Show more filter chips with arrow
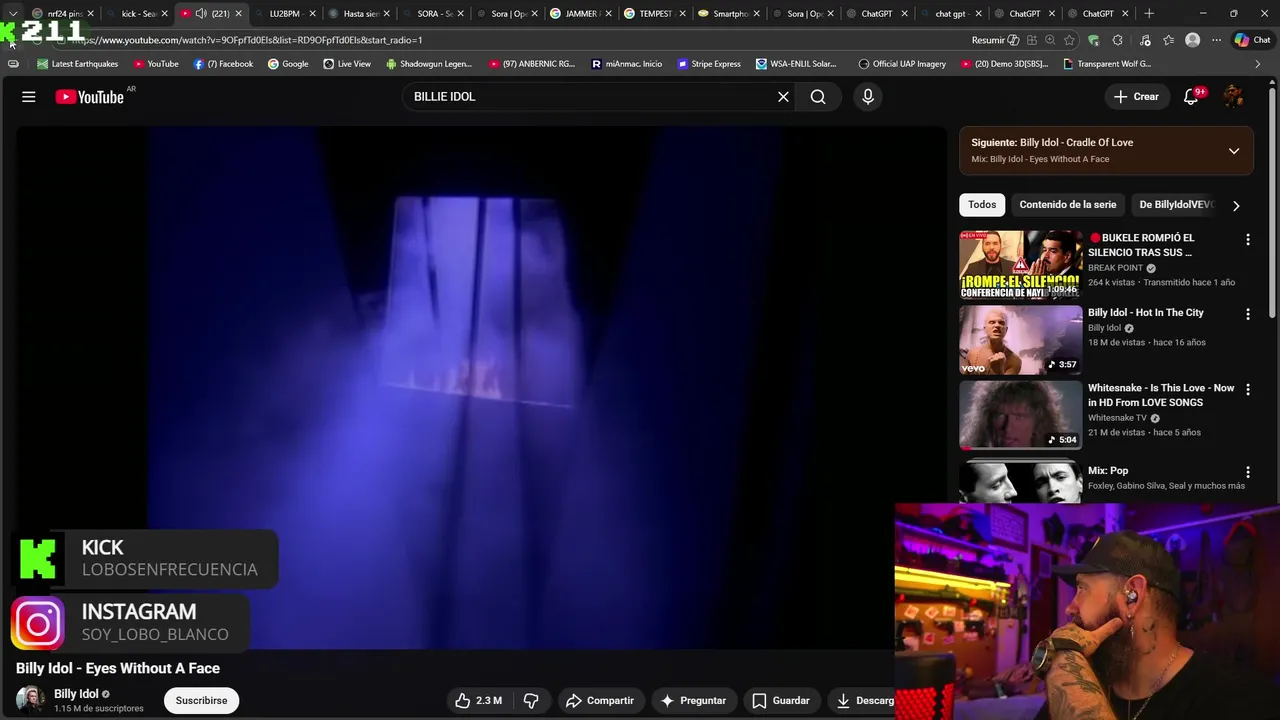The width and height of the screenshot is (1280, 720). [x=1236, y=206]
